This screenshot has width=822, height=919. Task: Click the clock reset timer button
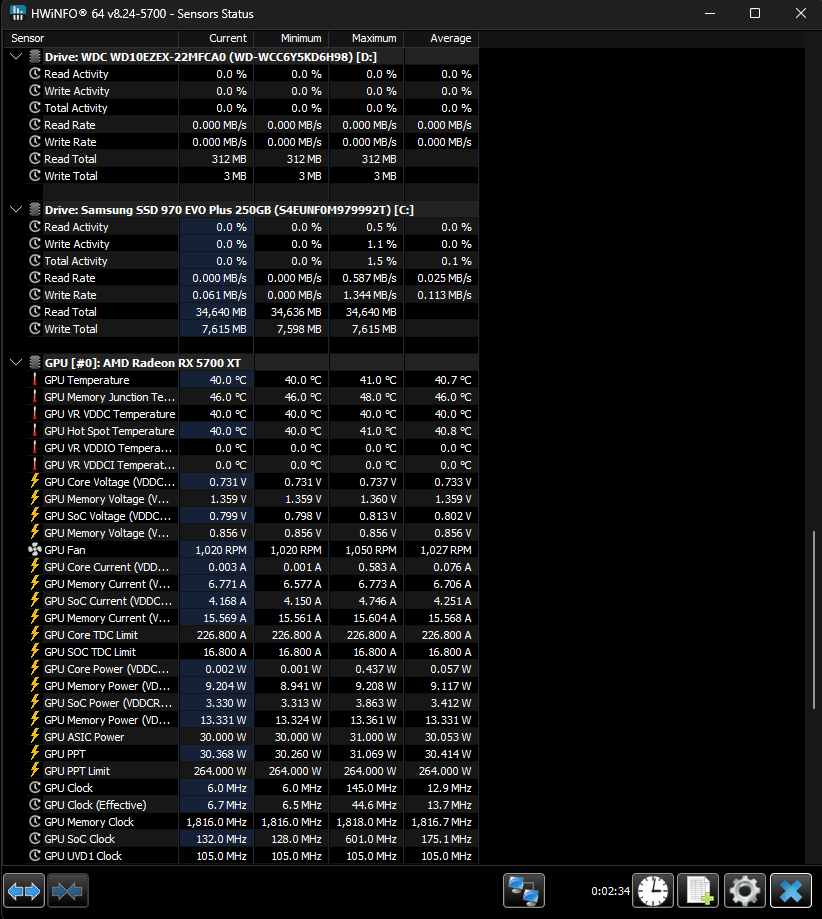click(x=653, y=891)
